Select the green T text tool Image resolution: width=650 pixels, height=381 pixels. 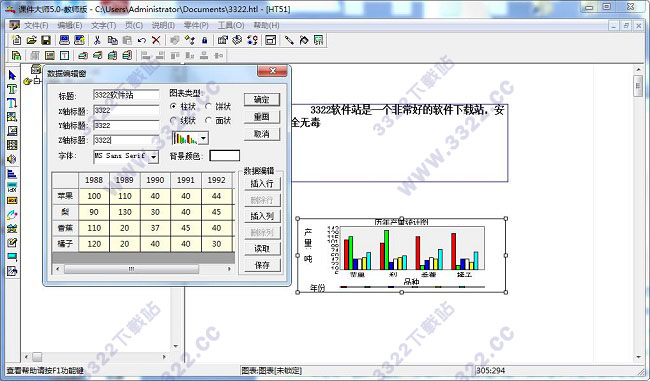click(12, 89)
